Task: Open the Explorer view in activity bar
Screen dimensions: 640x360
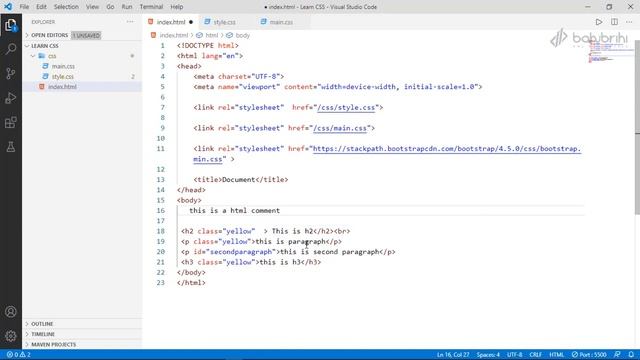Action: 11,26
